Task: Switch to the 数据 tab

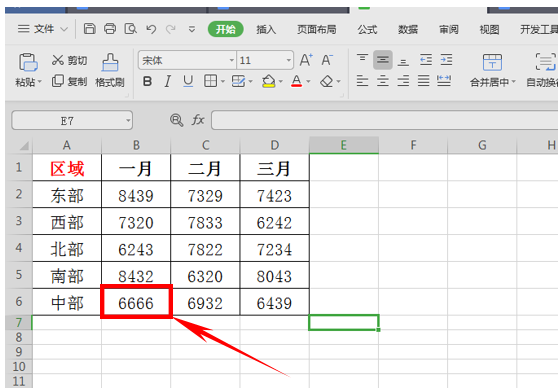Action: [408, 29]
